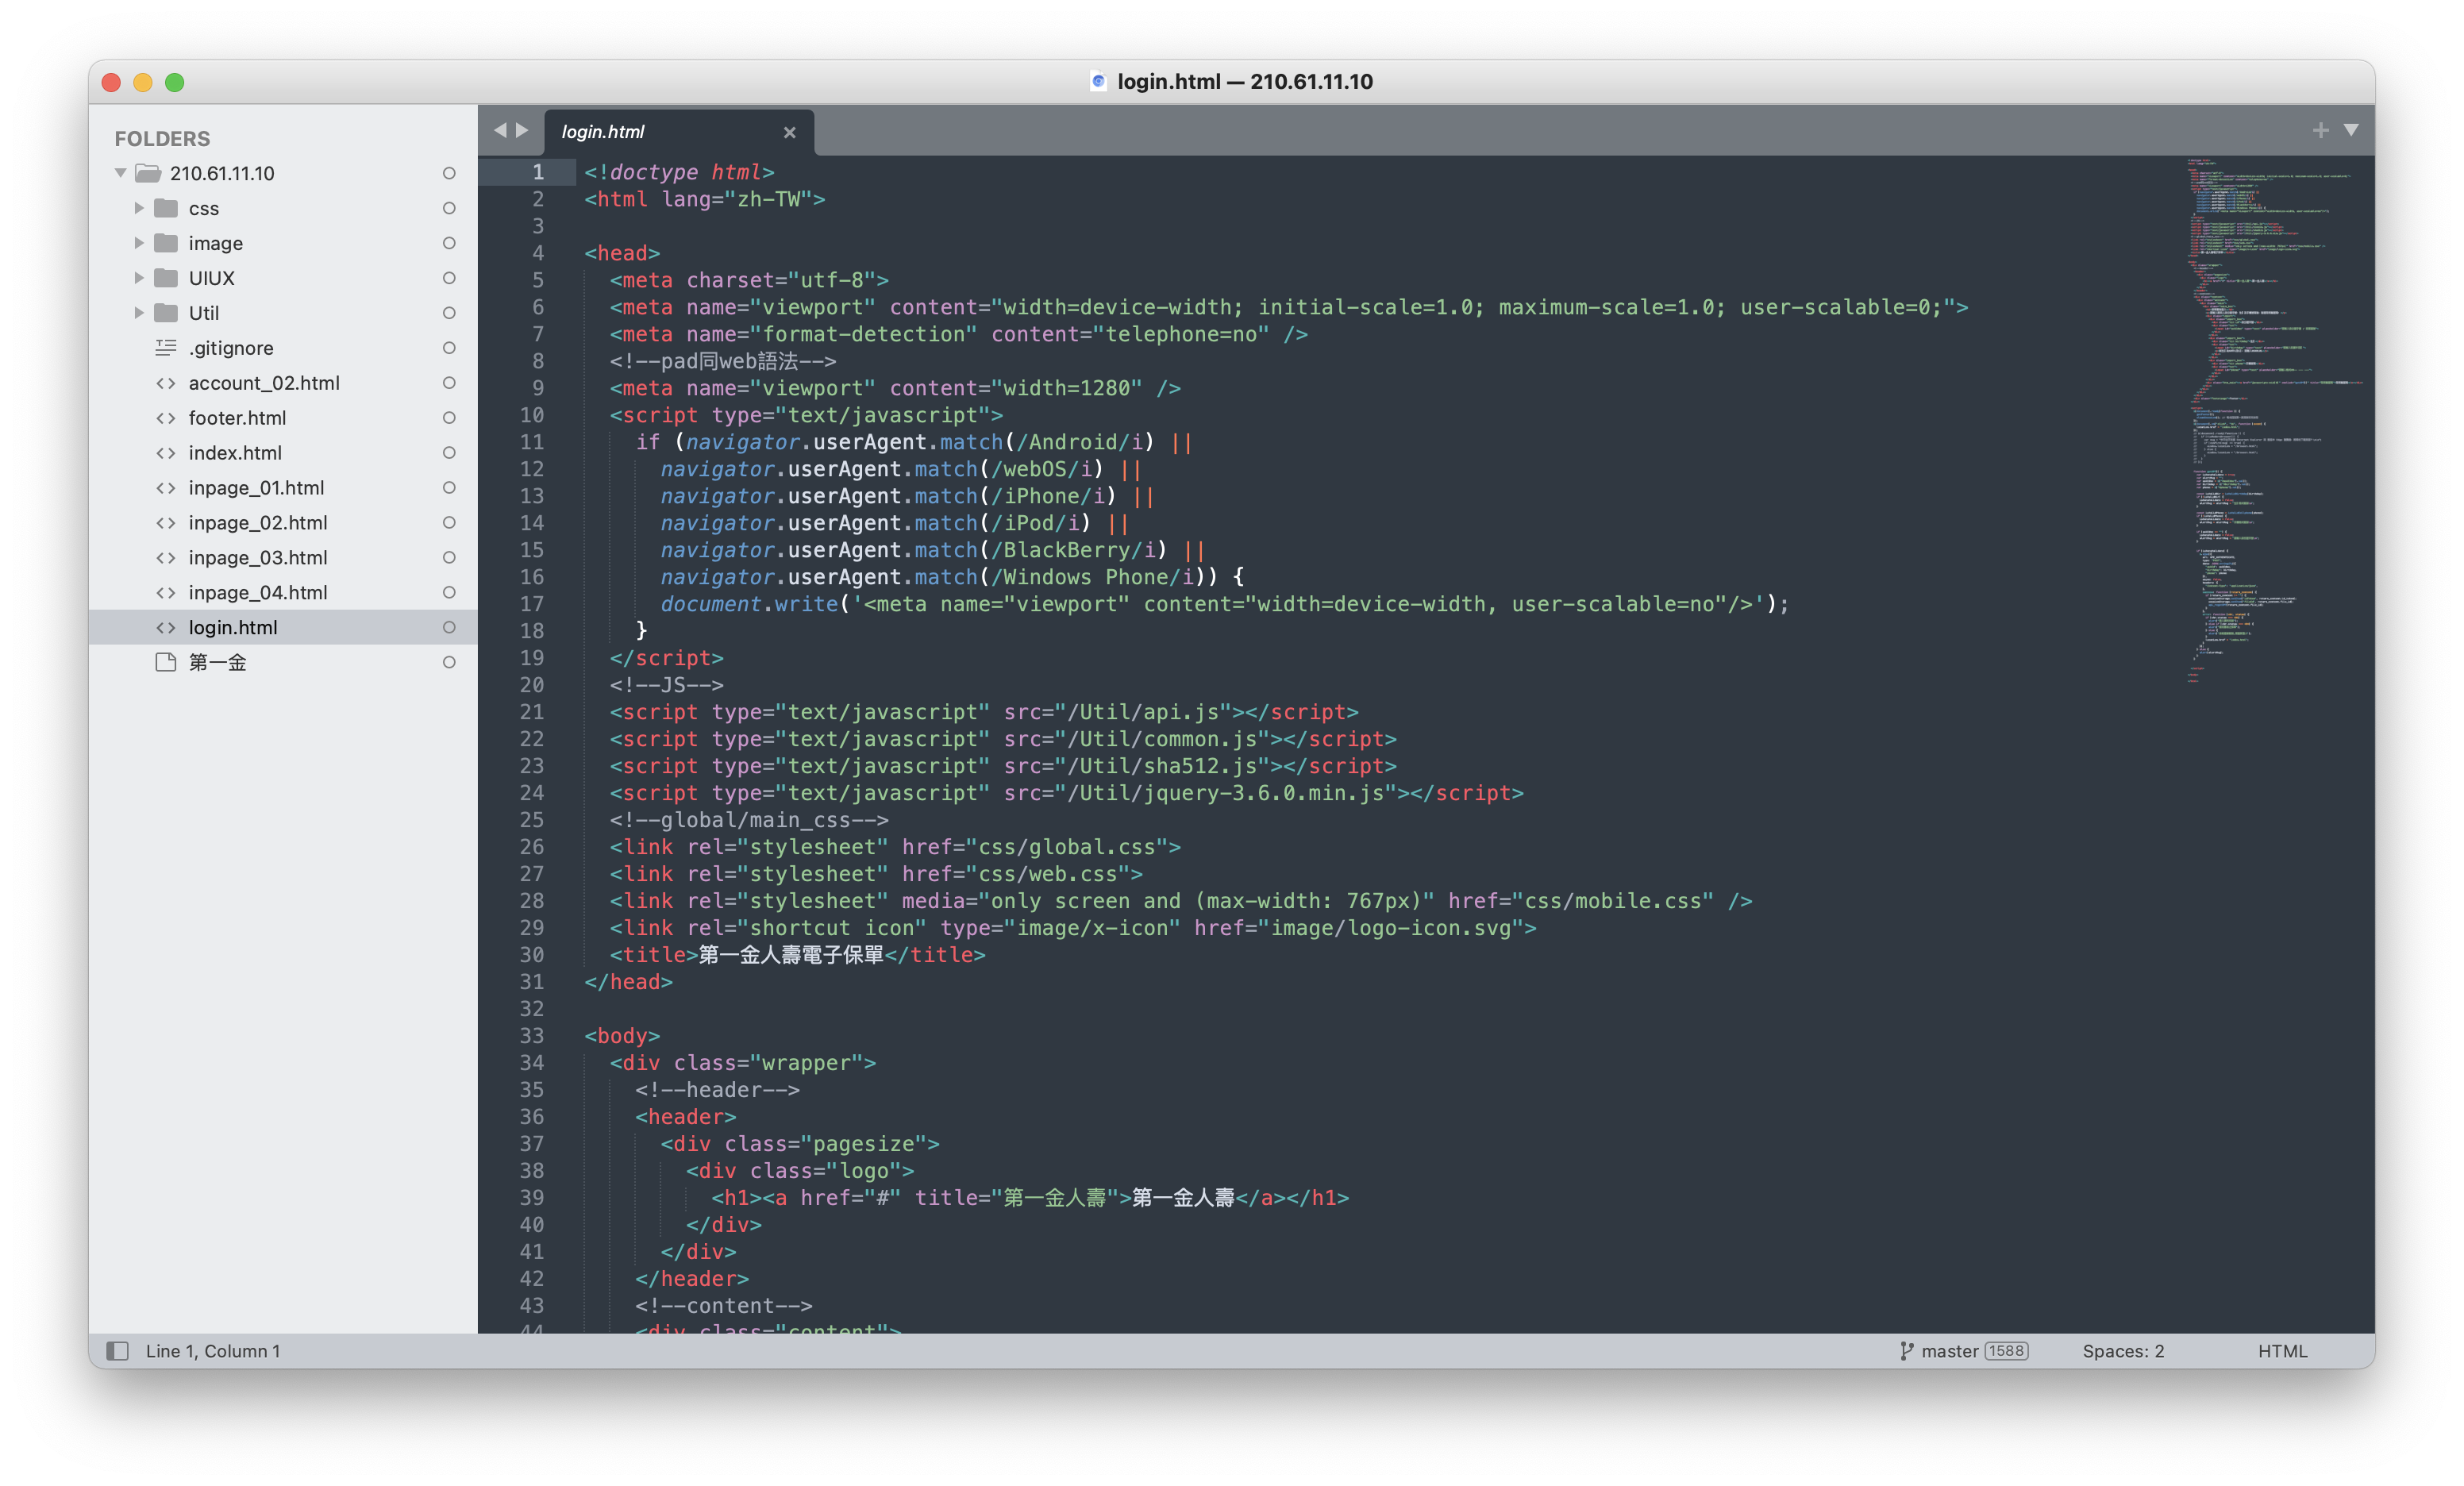Expand the css folder

(139, 208)
